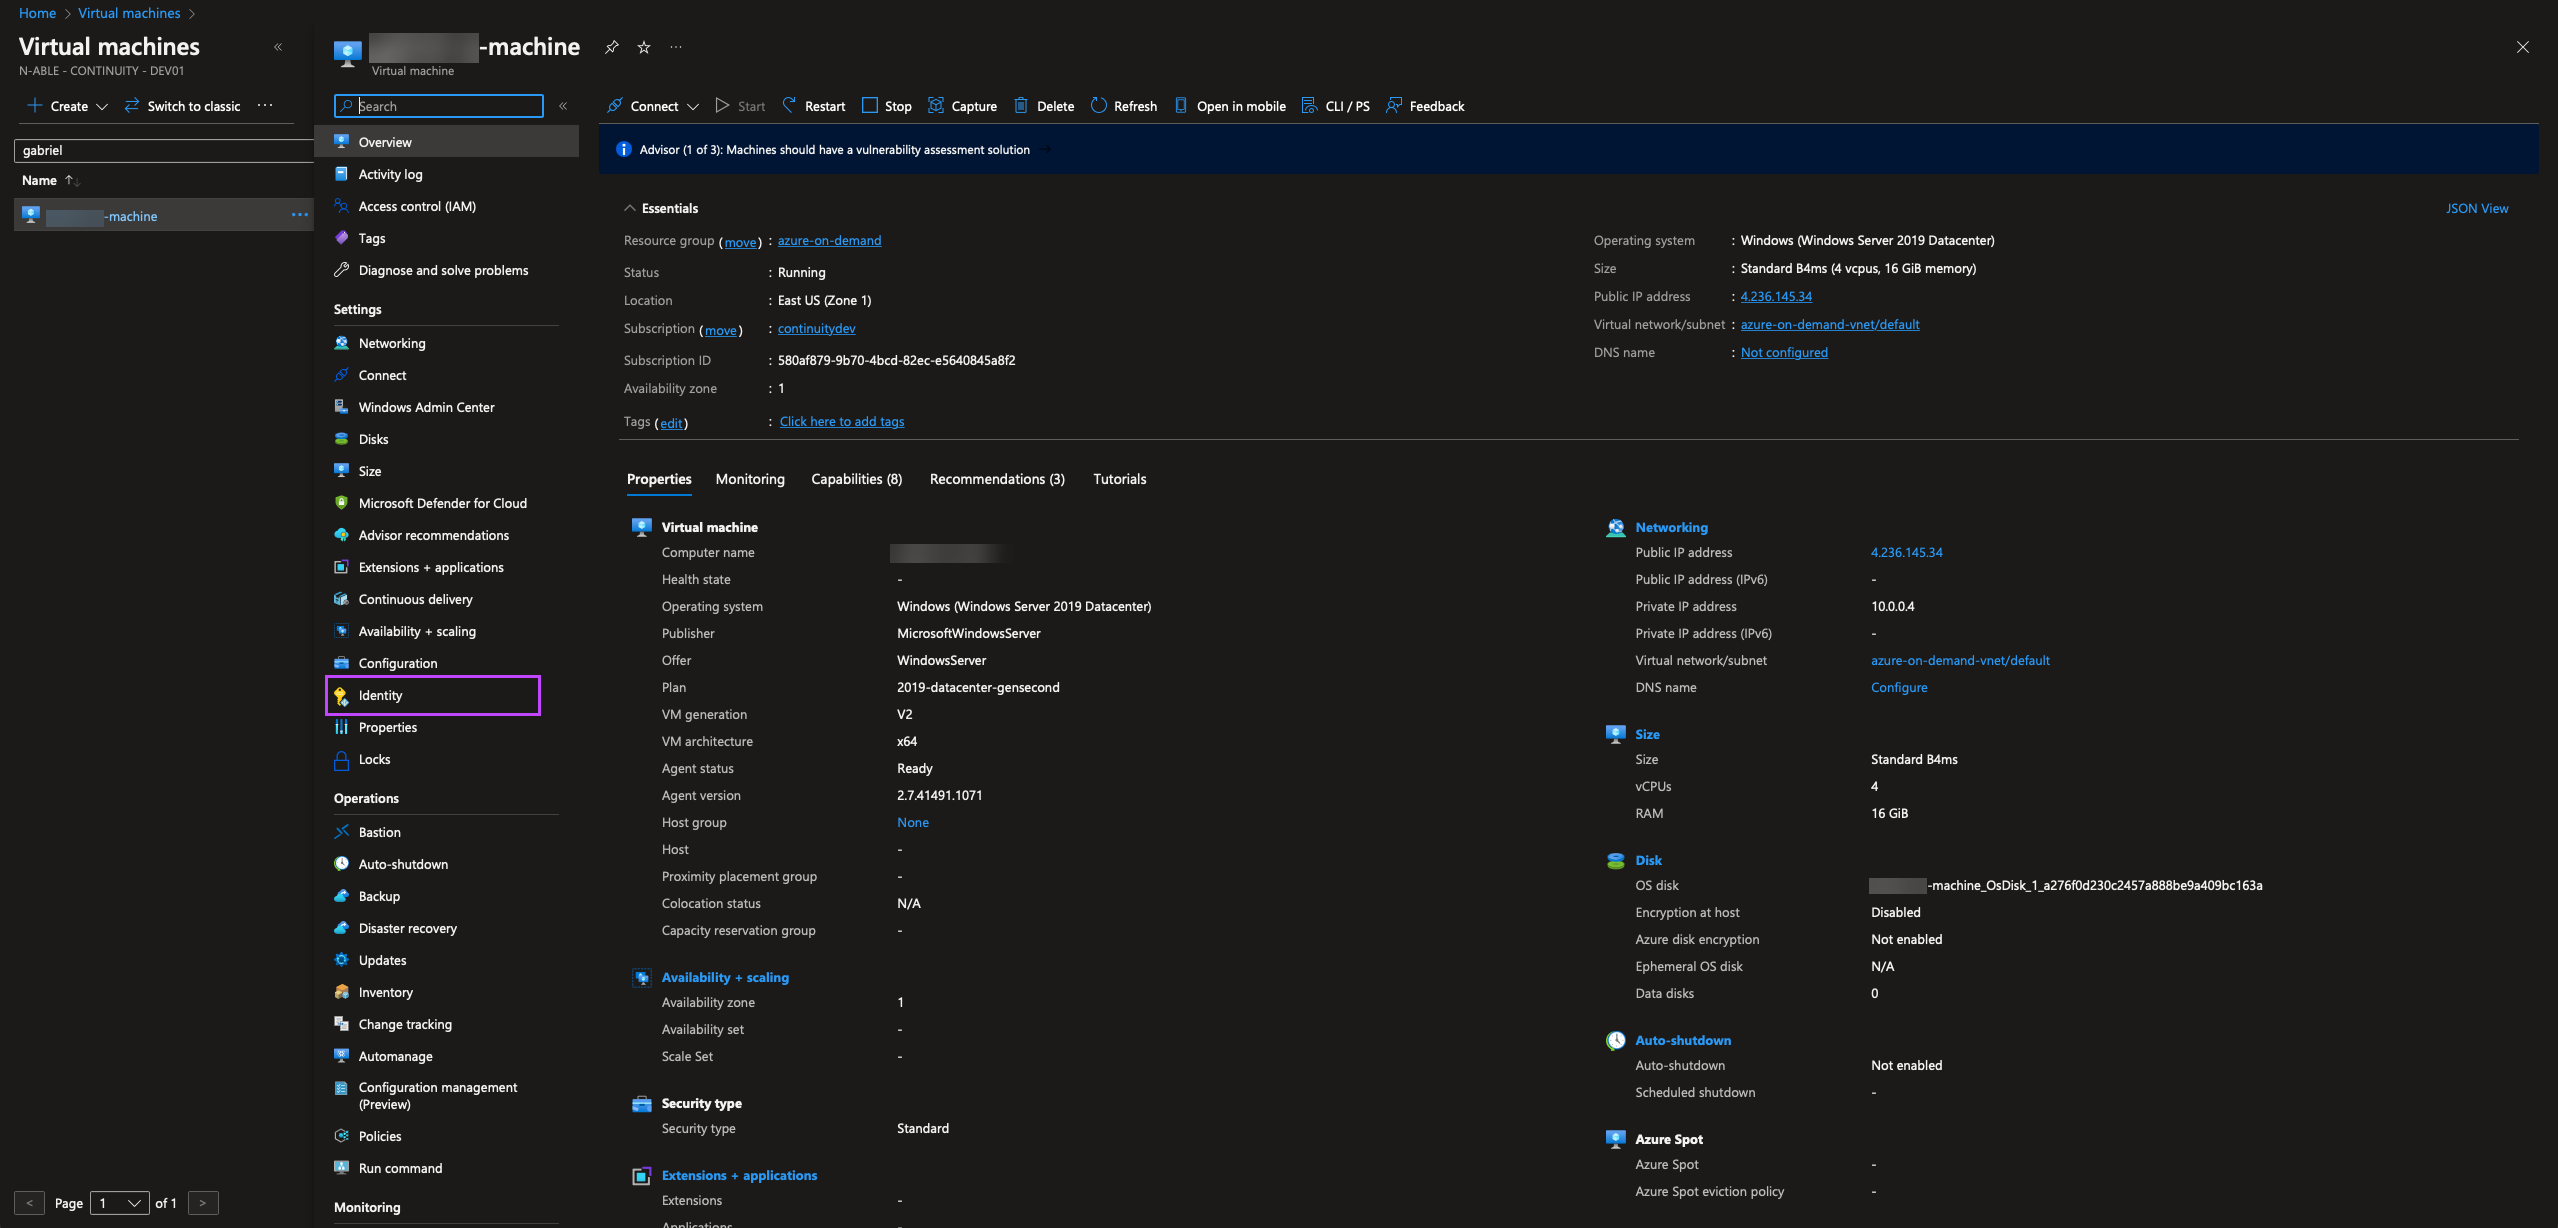Open page number dropdown
Image resolution: width=2558 pixels, height=1228 pixels.
click(119, 1203)
